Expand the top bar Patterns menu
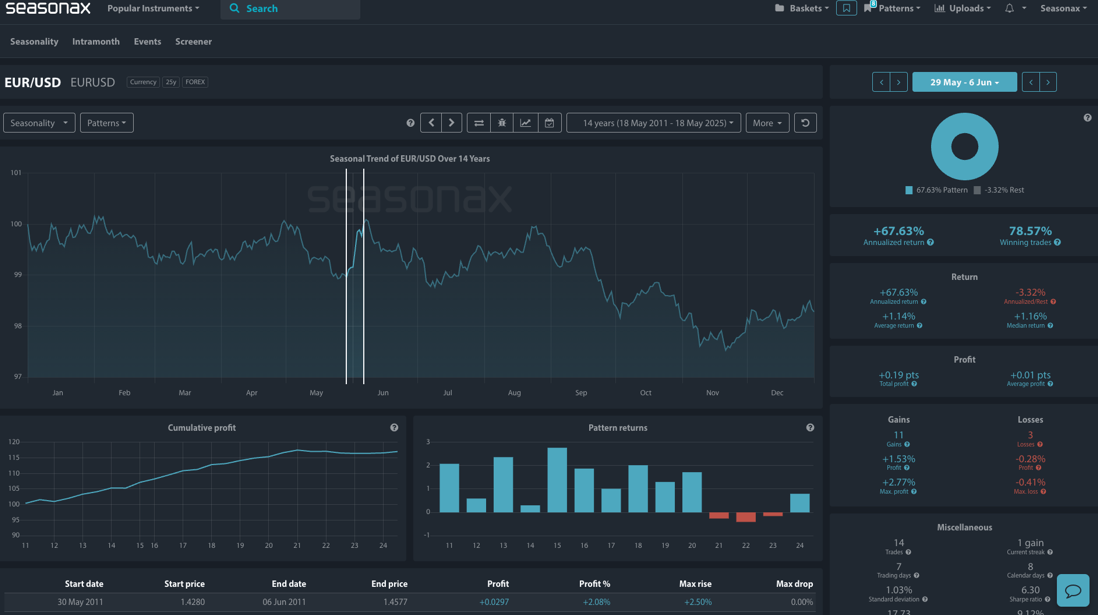Screen dimensions: 1098x615 (x=899, y=8)
